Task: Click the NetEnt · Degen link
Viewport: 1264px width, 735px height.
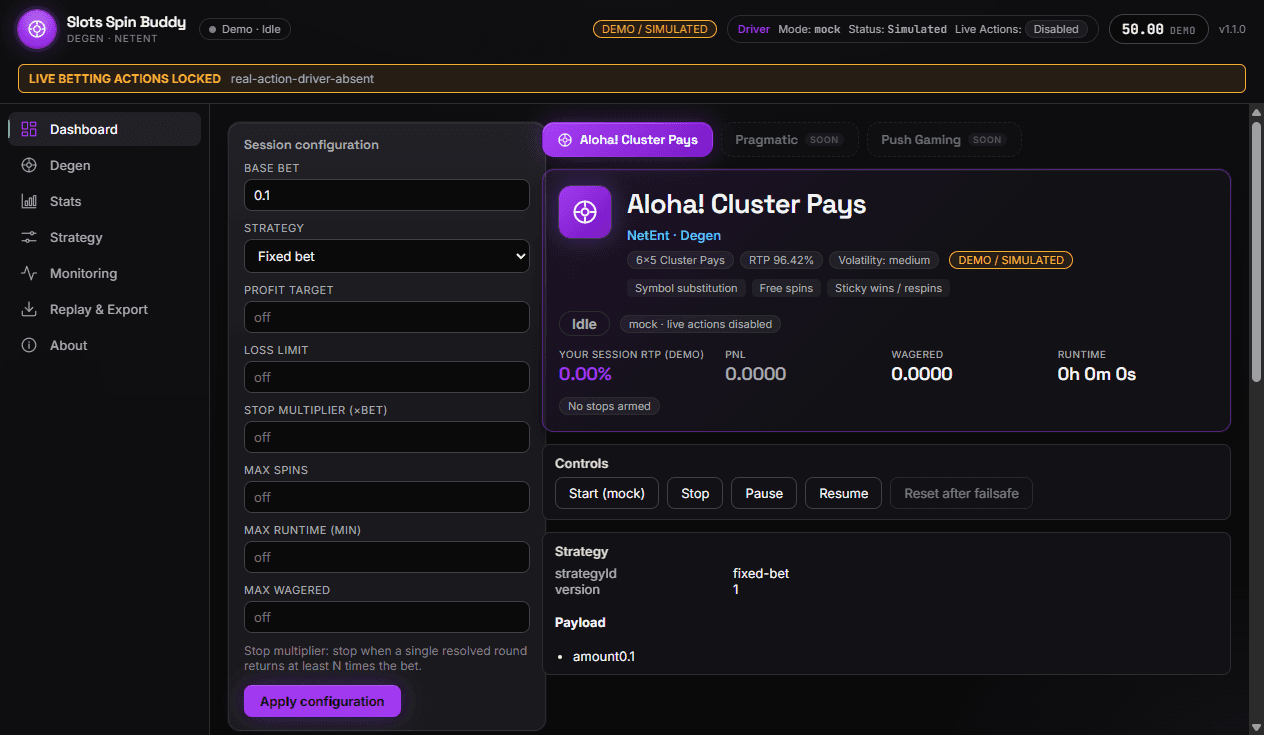Action: pyautogui.click(x=674, y=235)
